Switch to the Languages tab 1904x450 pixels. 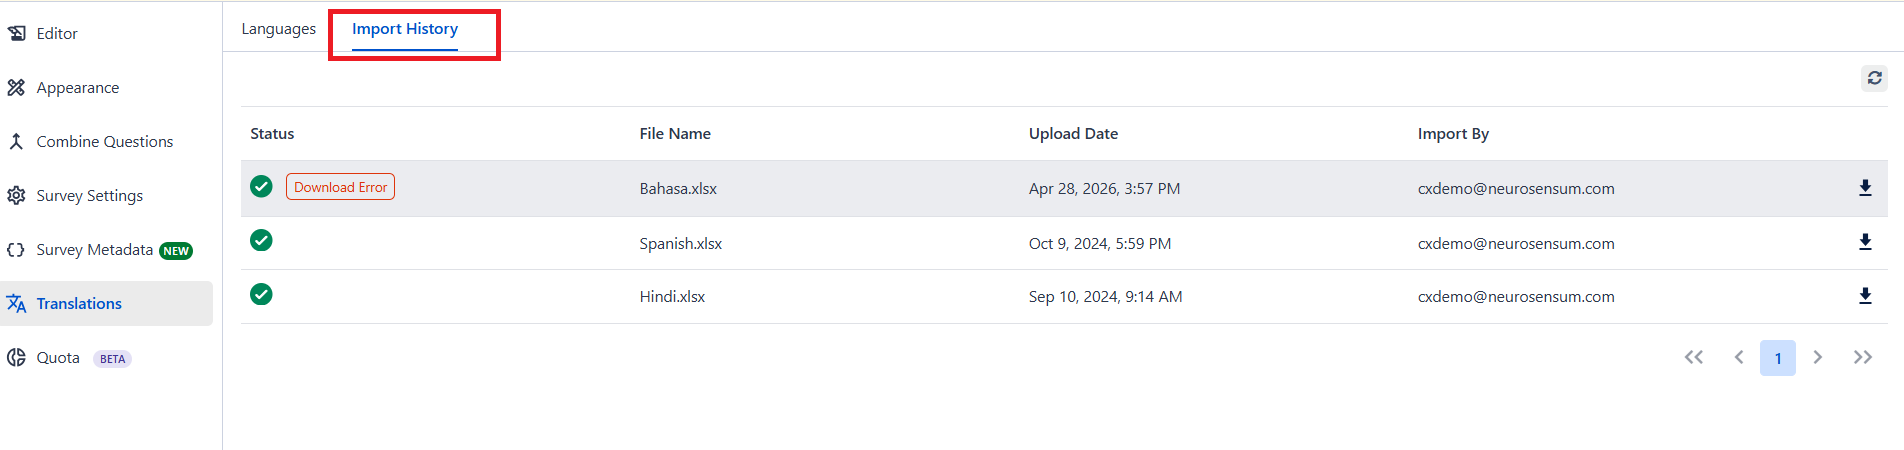click(x=278, y=29)
